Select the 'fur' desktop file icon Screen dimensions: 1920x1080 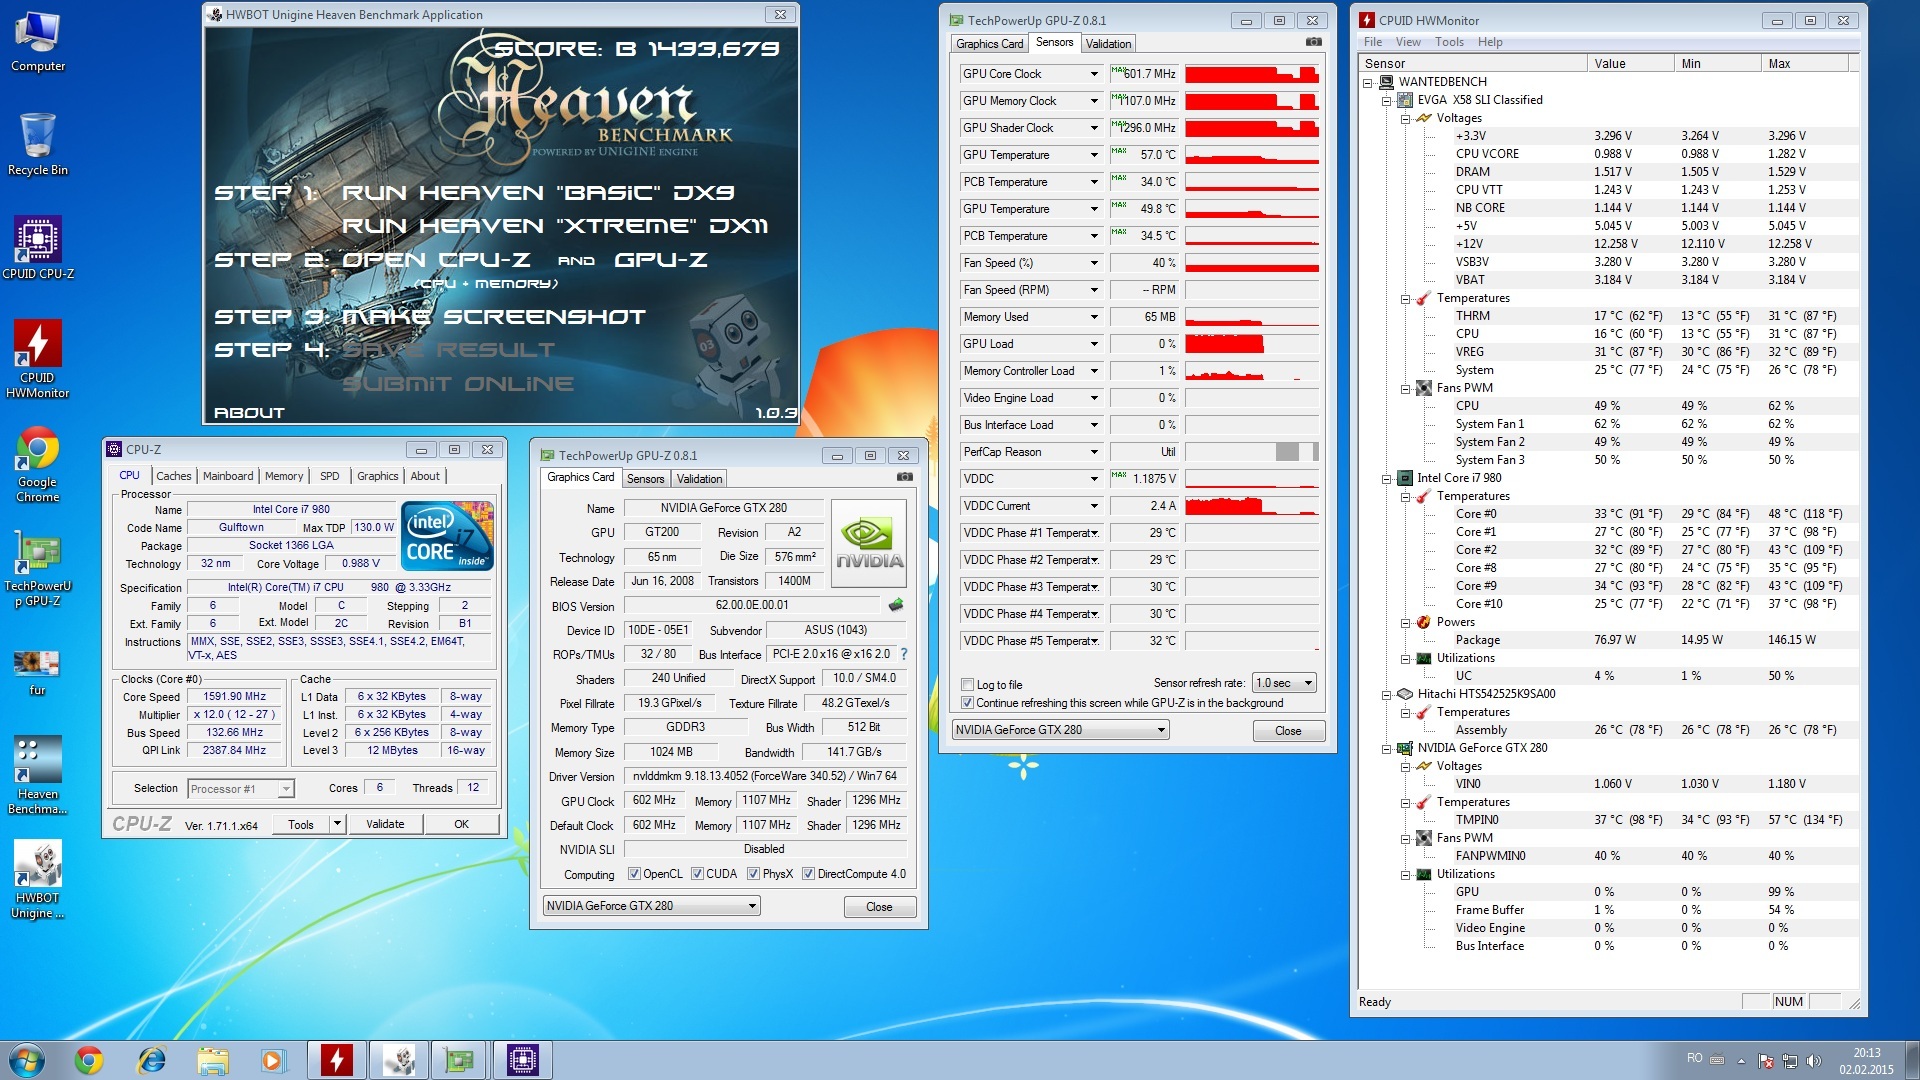click(38, 671)
